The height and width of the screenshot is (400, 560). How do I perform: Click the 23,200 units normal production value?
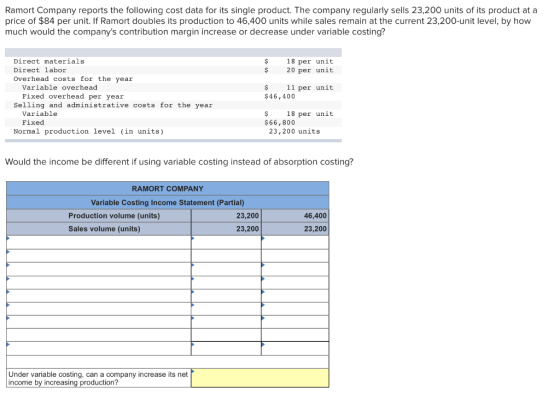tap(295, 131)
